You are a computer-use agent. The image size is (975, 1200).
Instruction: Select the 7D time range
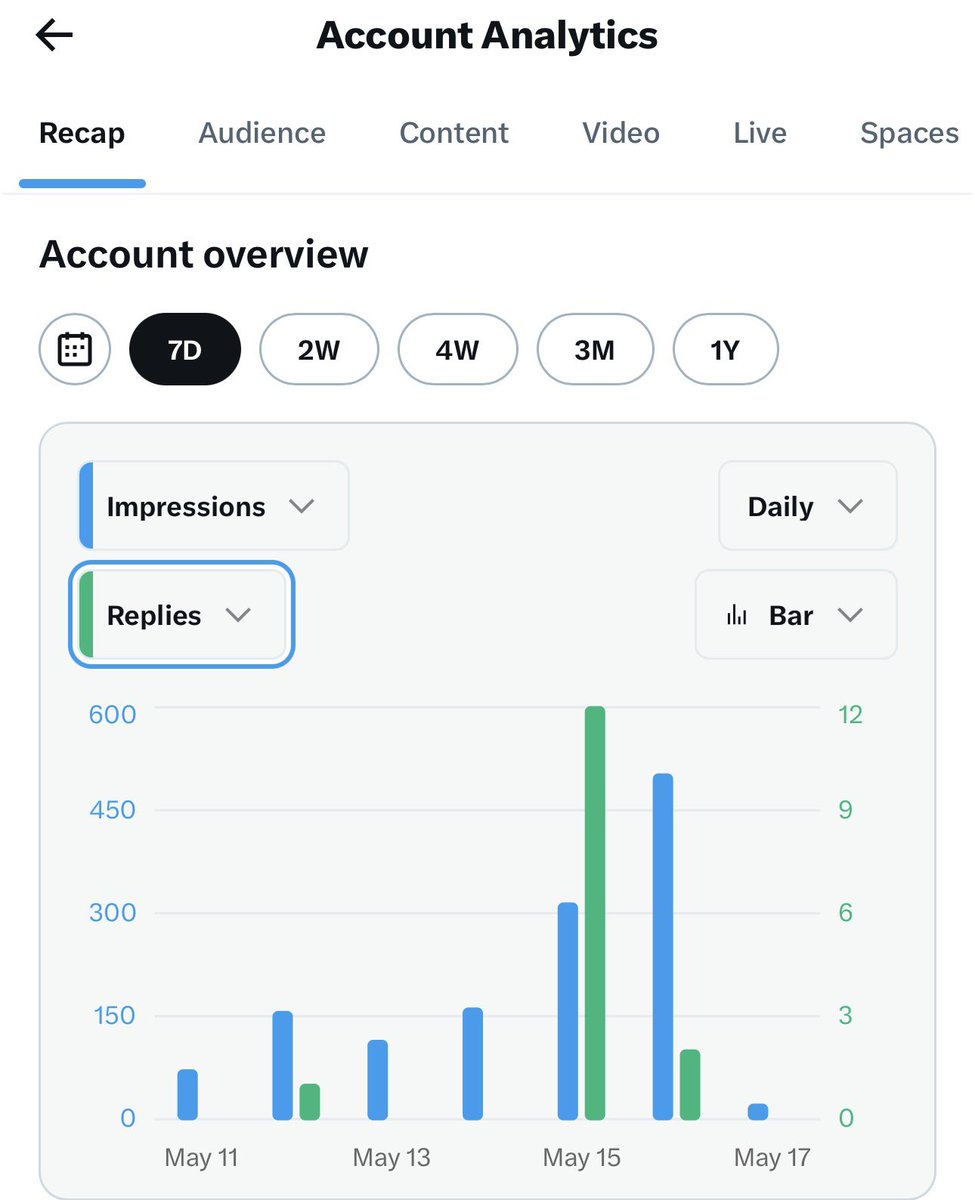(x=185, y=350)
